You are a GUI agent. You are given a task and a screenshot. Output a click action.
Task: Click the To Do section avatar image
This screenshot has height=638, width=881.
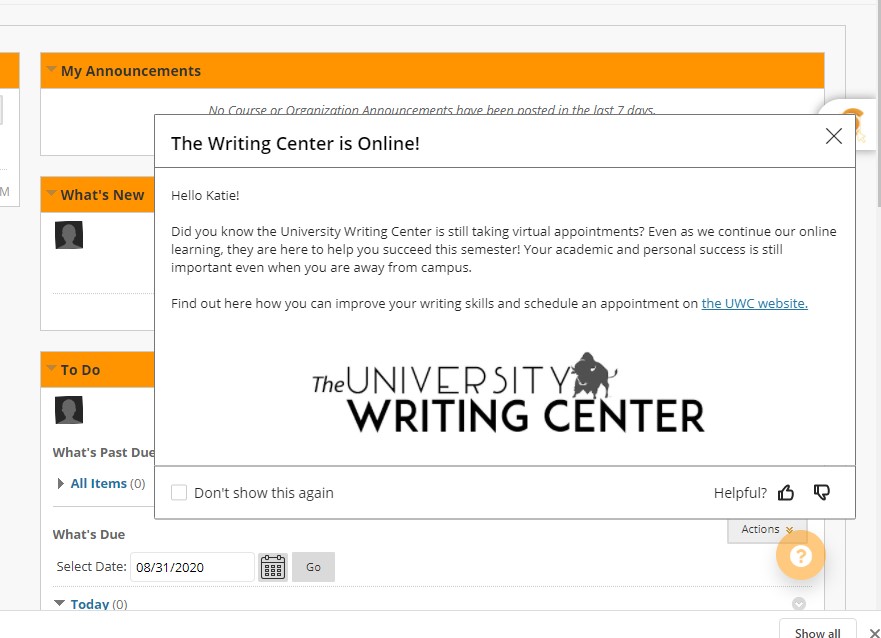(x=68, y=409)
